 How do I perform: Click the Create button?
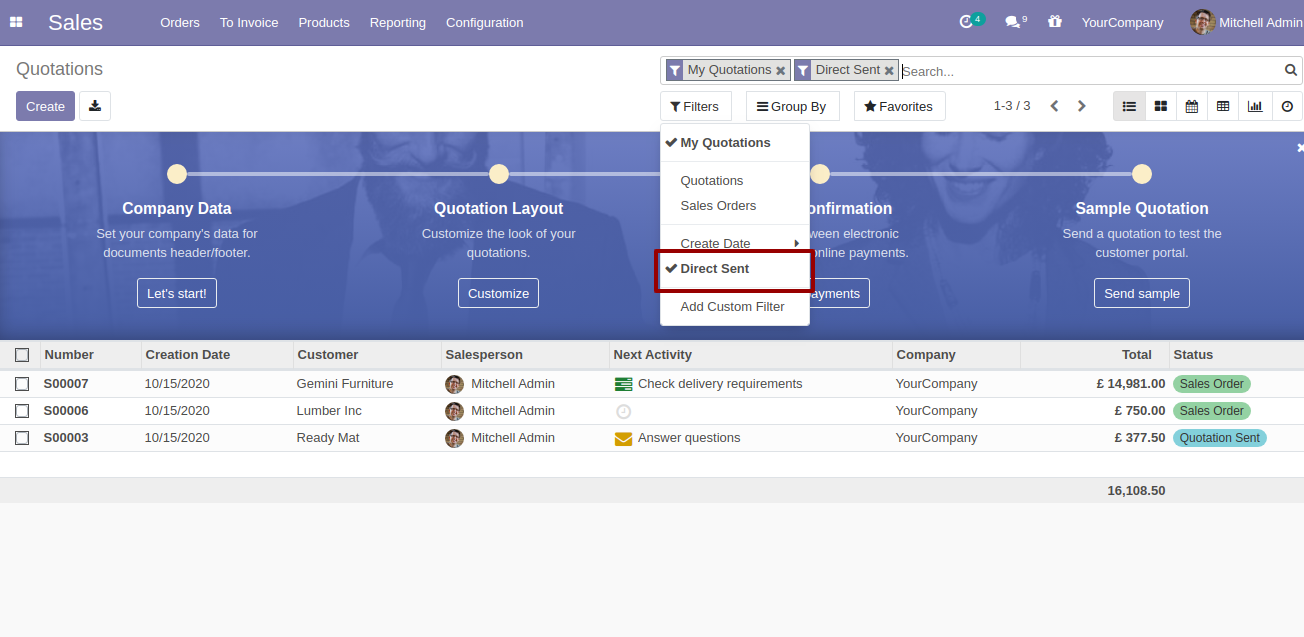45,106
